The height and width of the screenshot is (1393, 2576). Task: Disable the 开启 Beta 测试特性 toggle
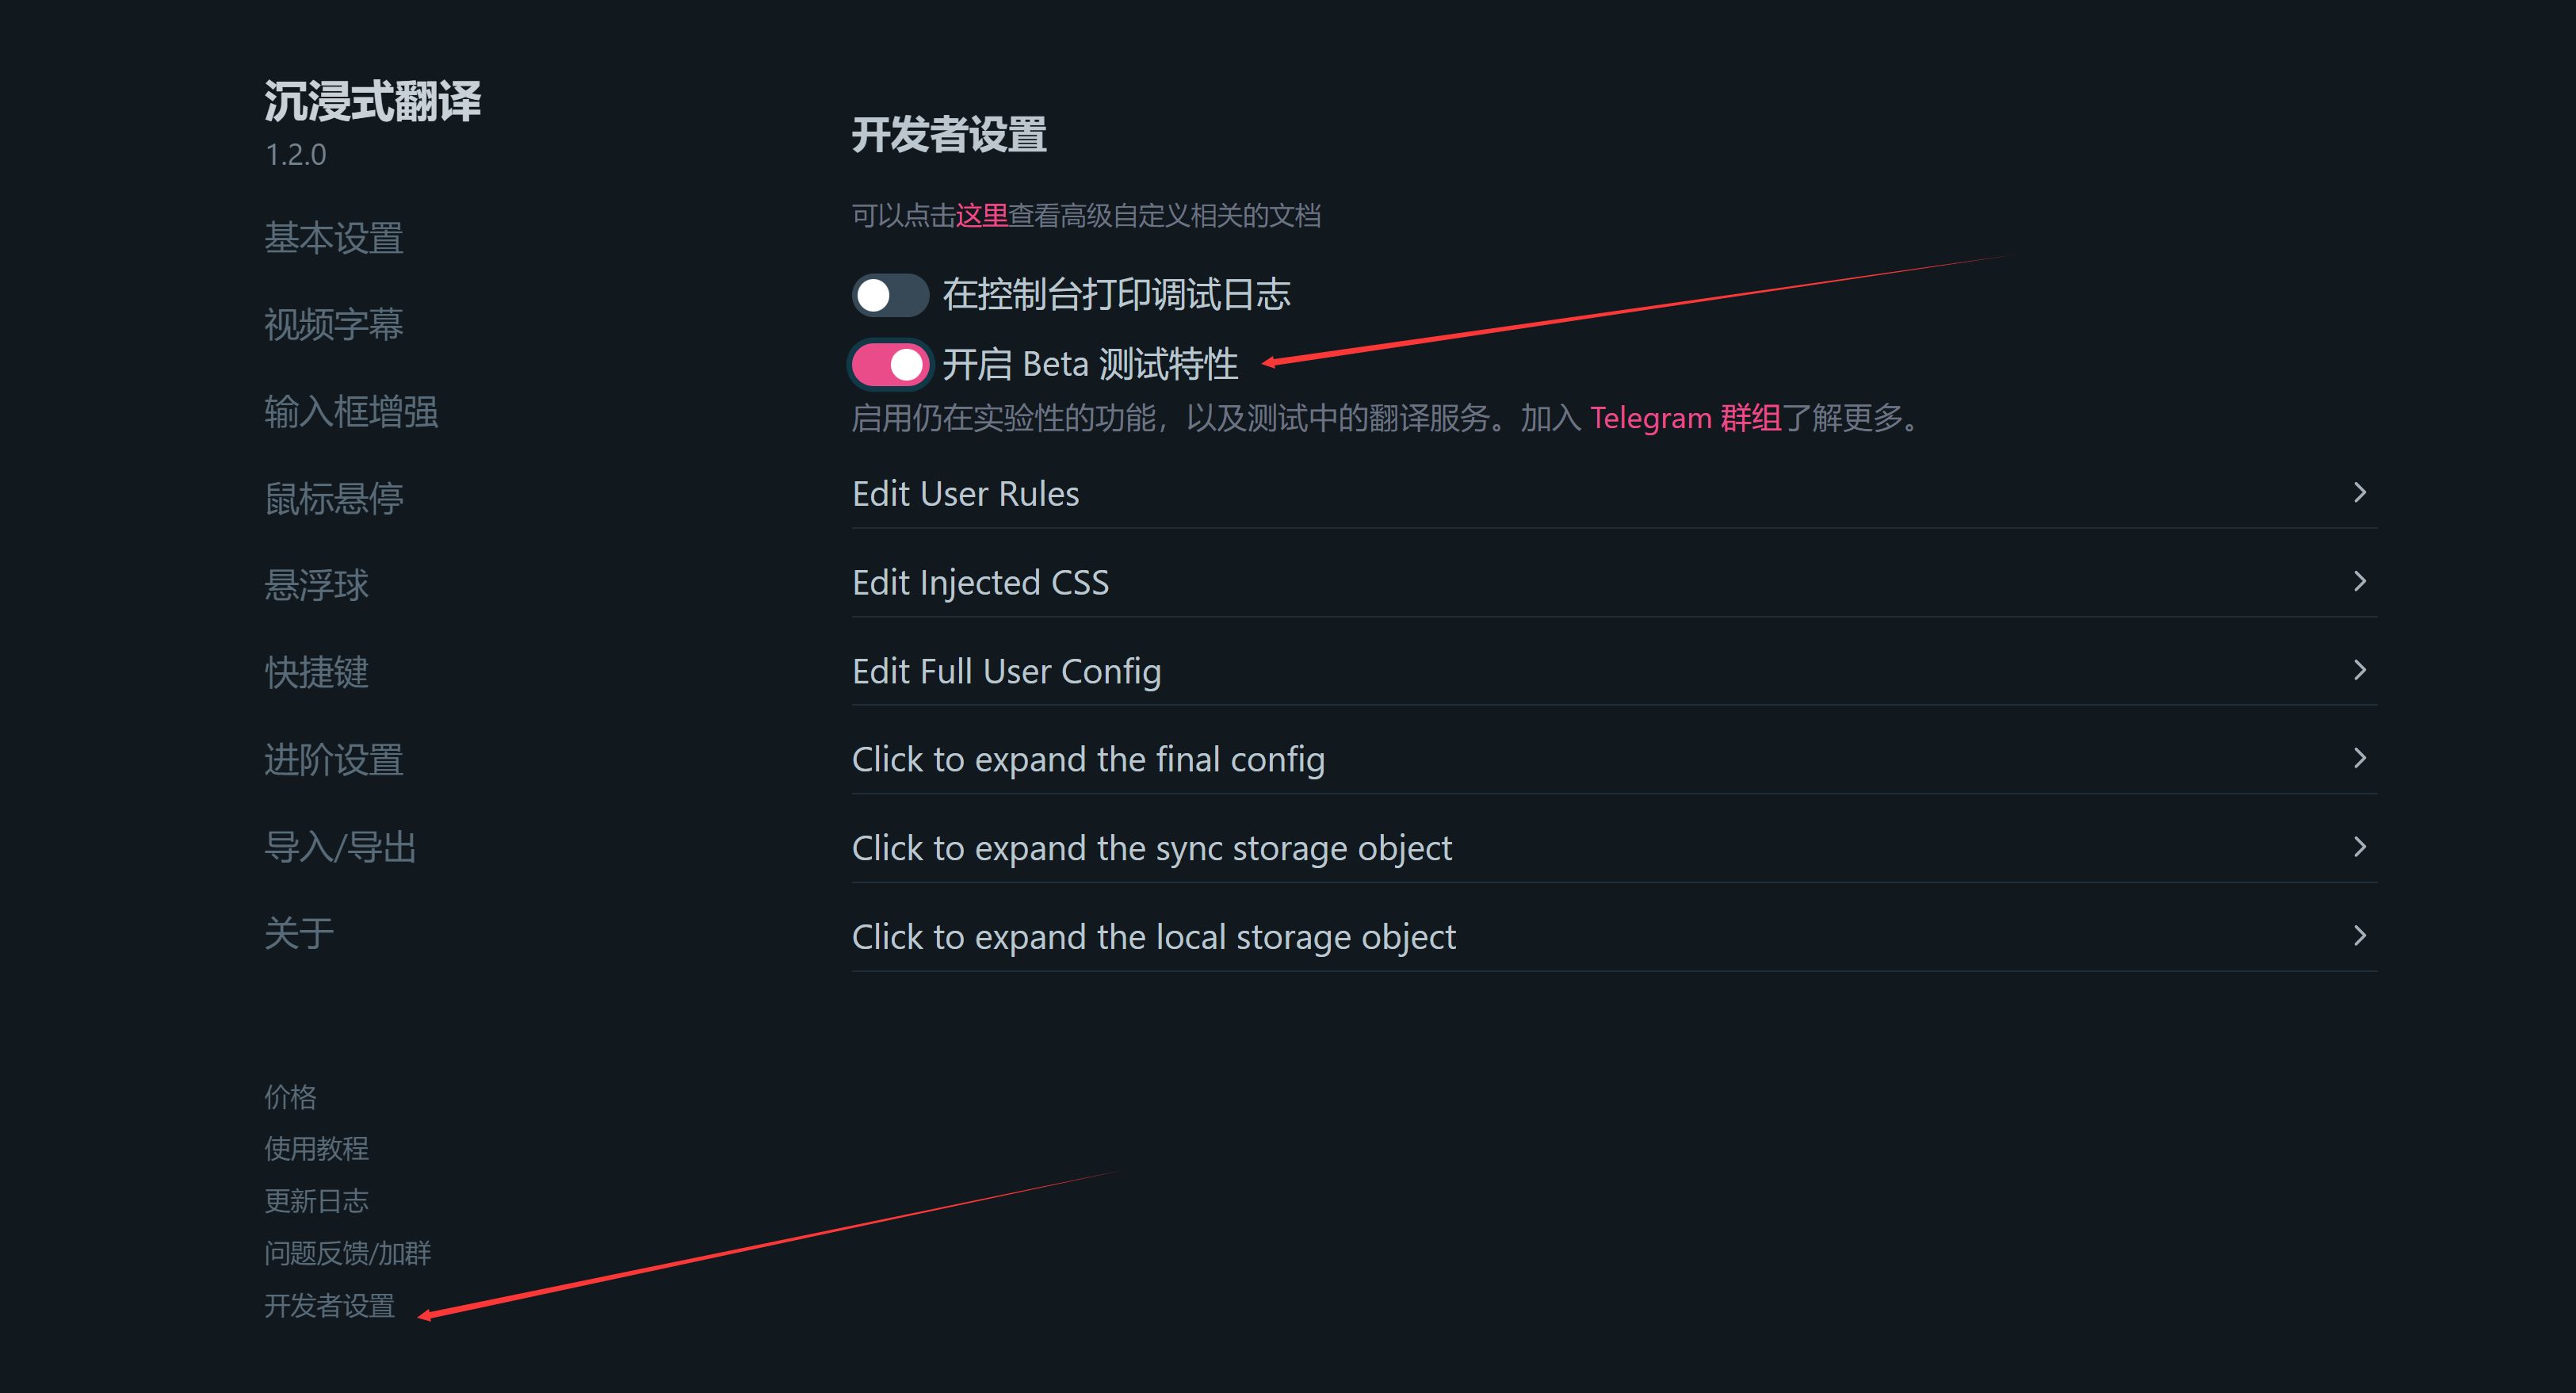click(890, 365)
